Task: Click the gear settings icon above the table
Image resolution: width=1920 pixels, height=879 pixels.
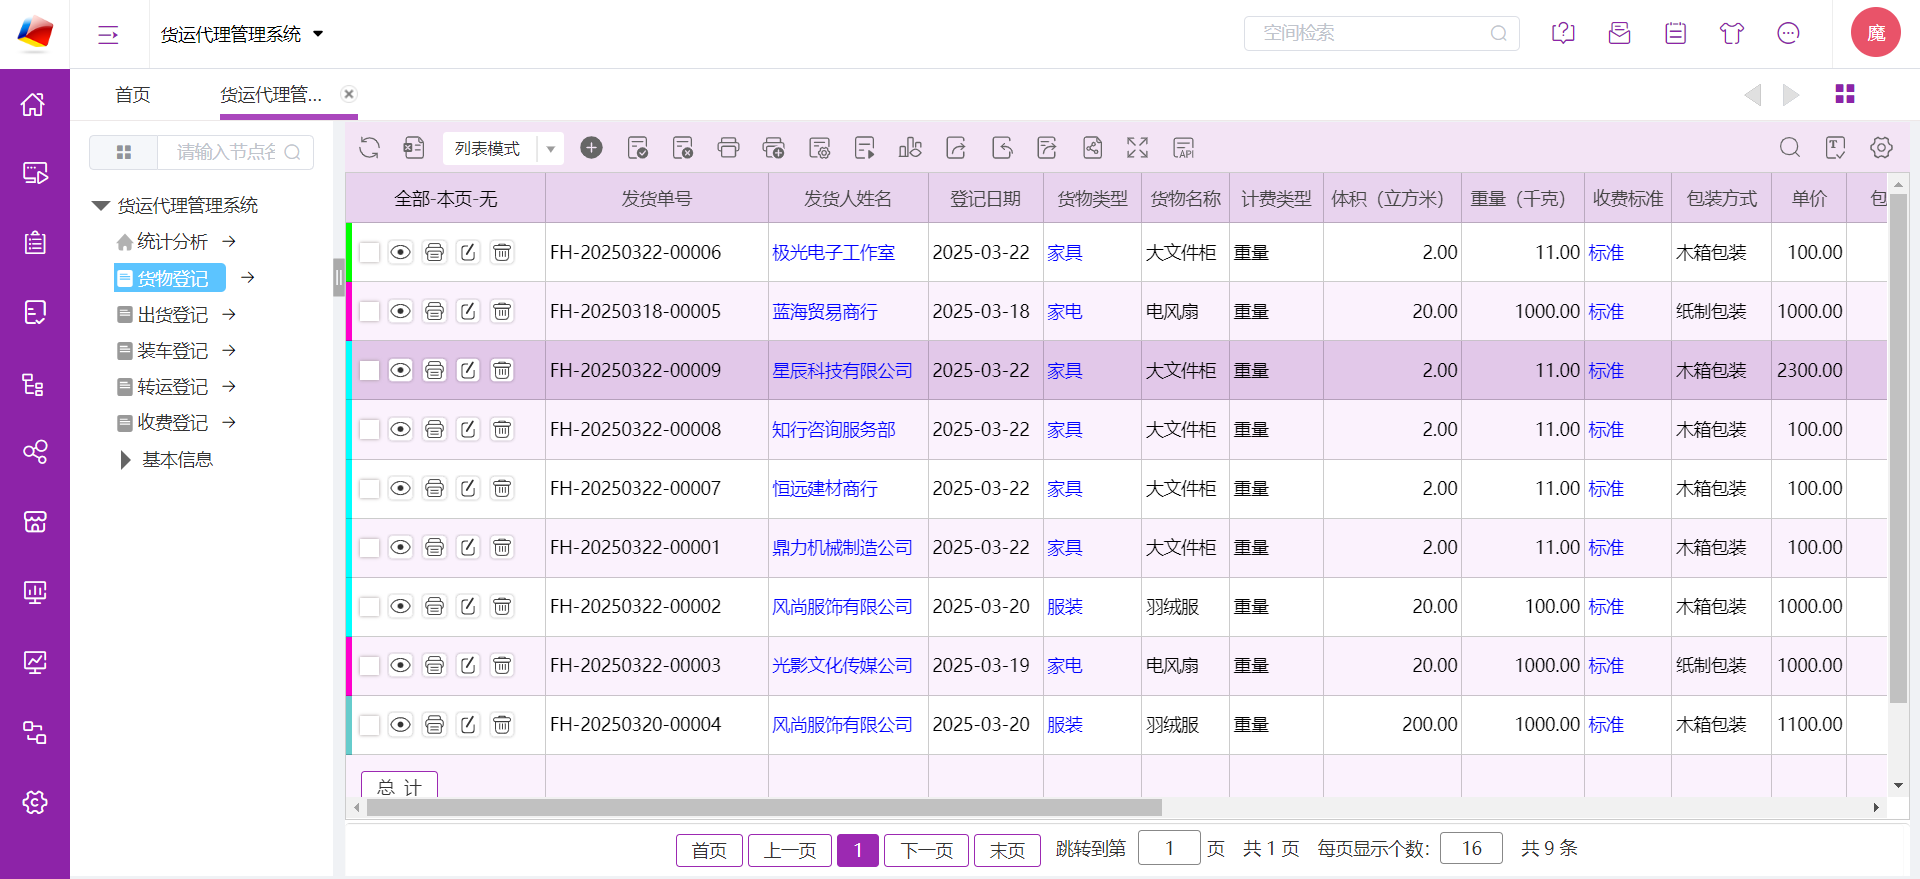Action: 1881,148
